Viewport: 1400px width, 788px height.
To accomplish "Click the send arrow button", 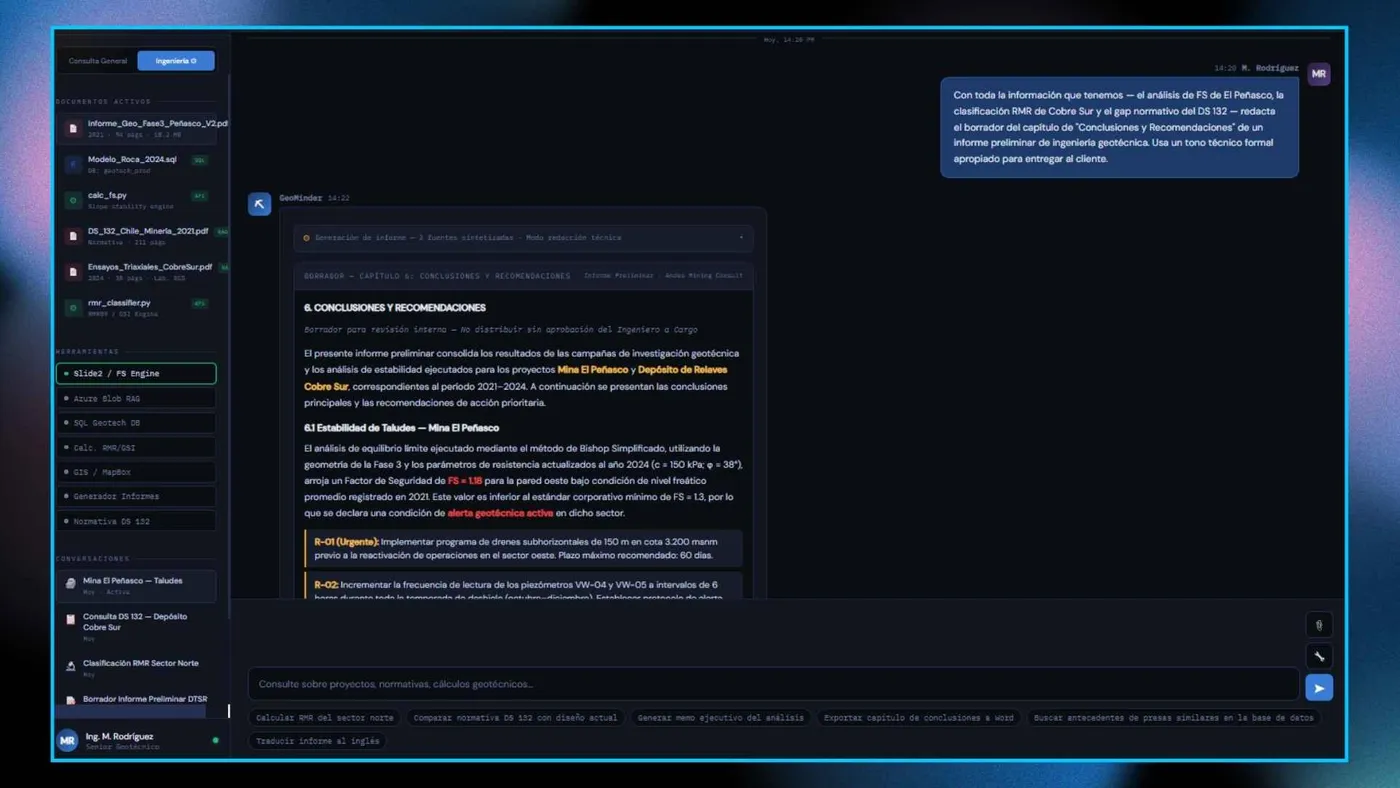I will click(x=1319, y=688).
